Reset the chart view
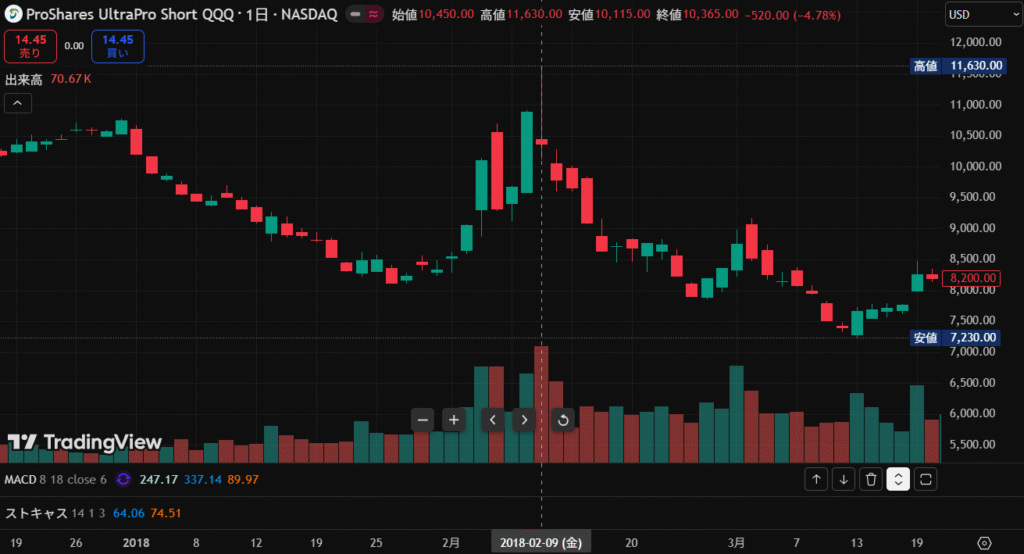 (563, 420)
